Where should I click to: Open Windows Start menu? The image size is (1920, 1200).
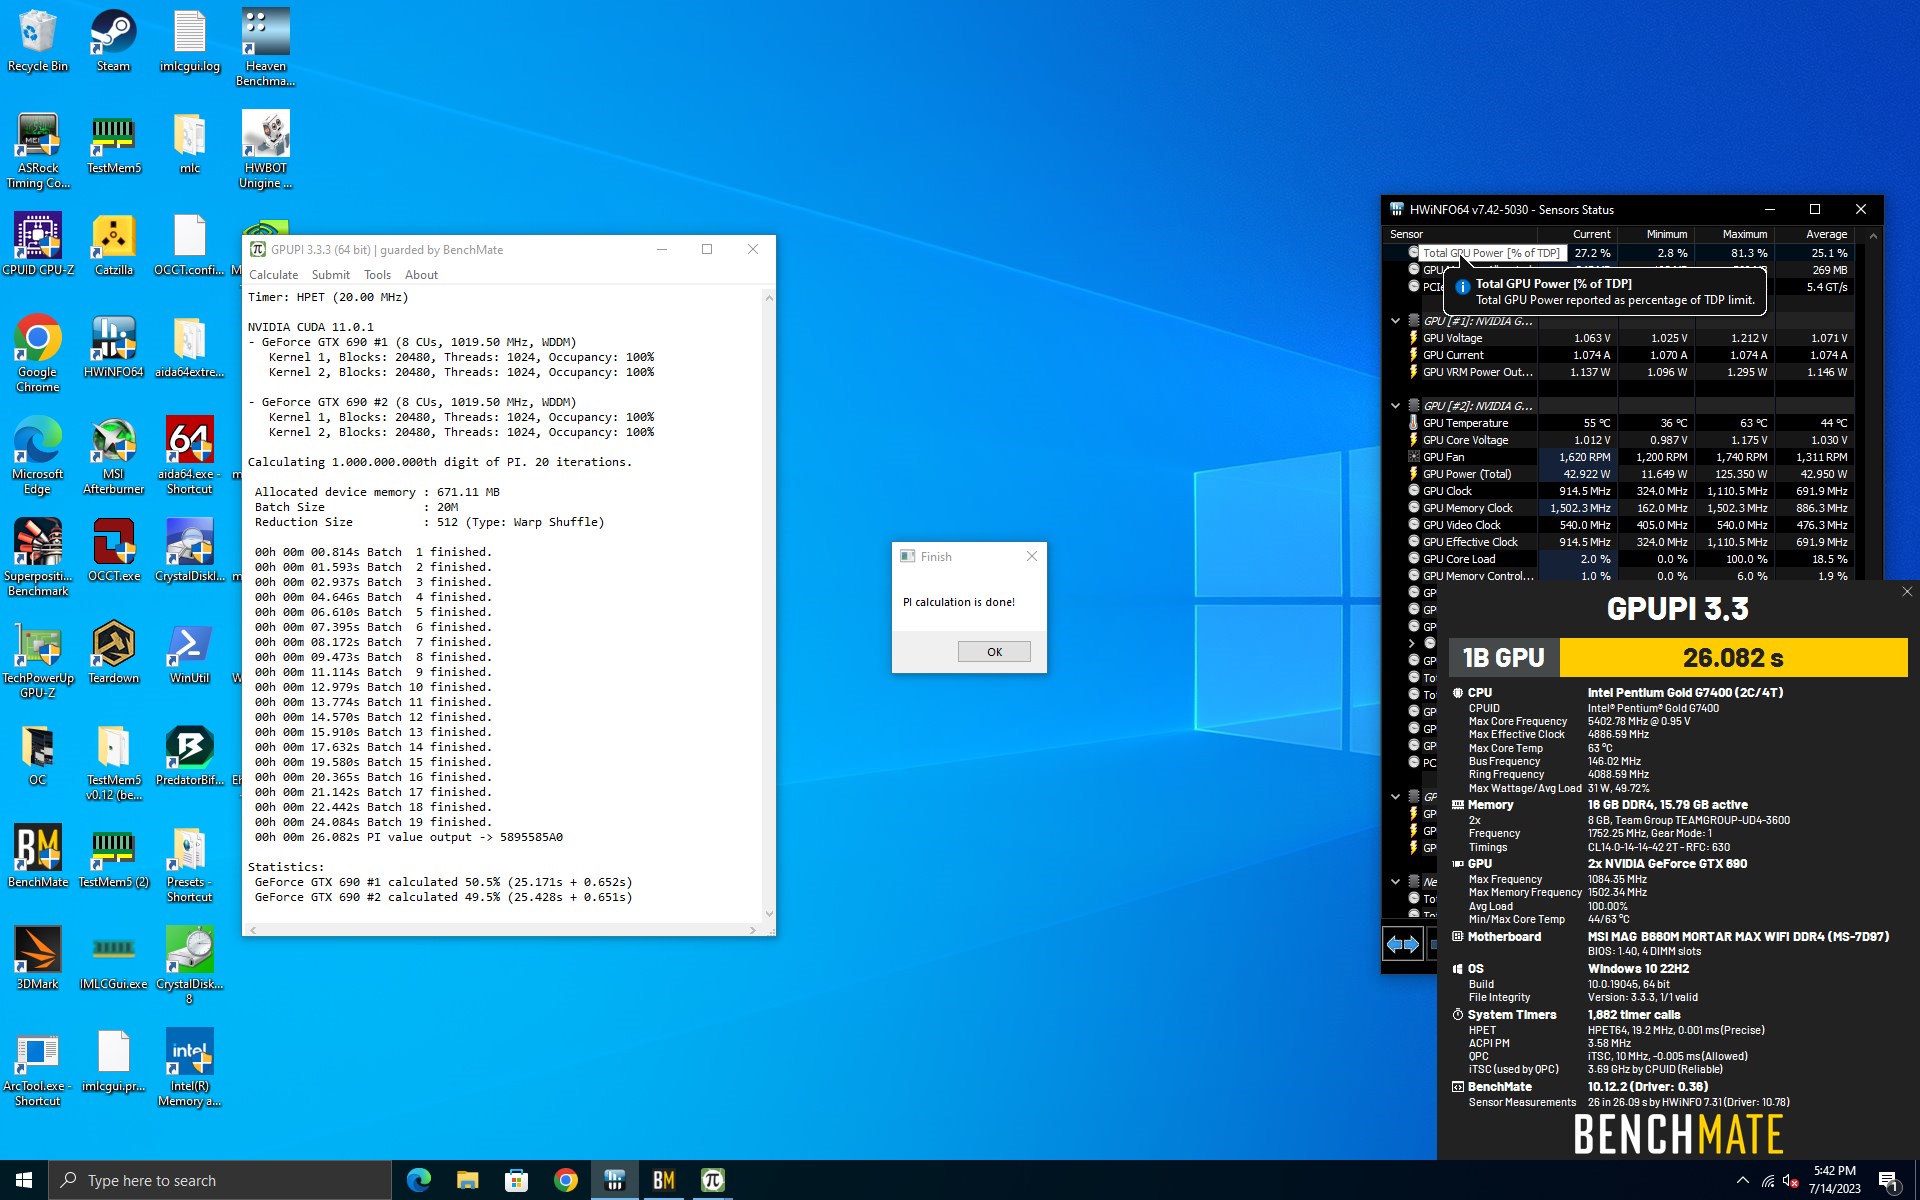[24, 1180]
